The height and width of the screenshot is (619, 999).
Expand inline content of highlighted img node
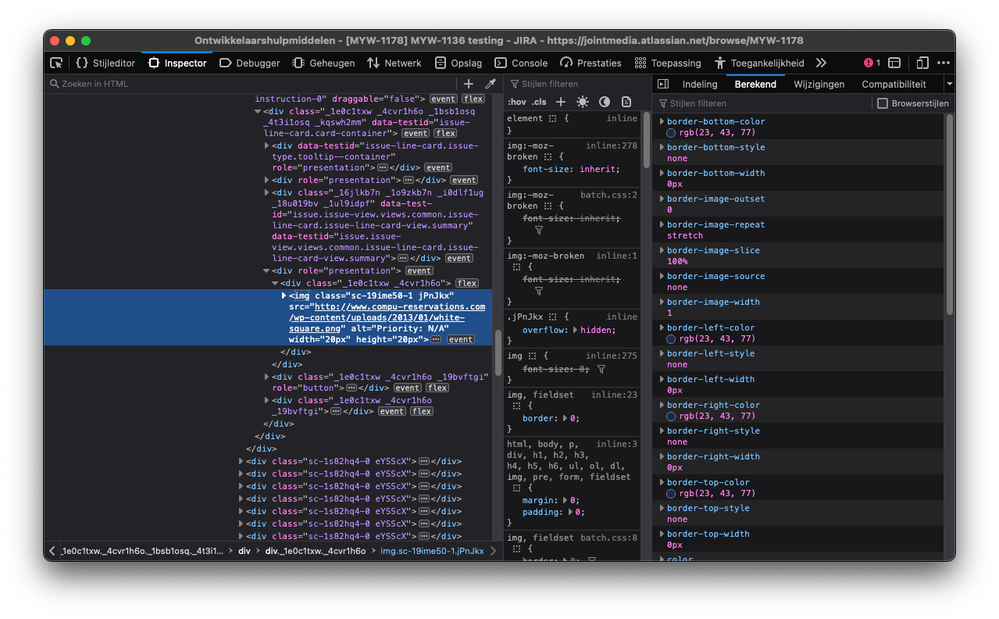(x=436, y=339)
